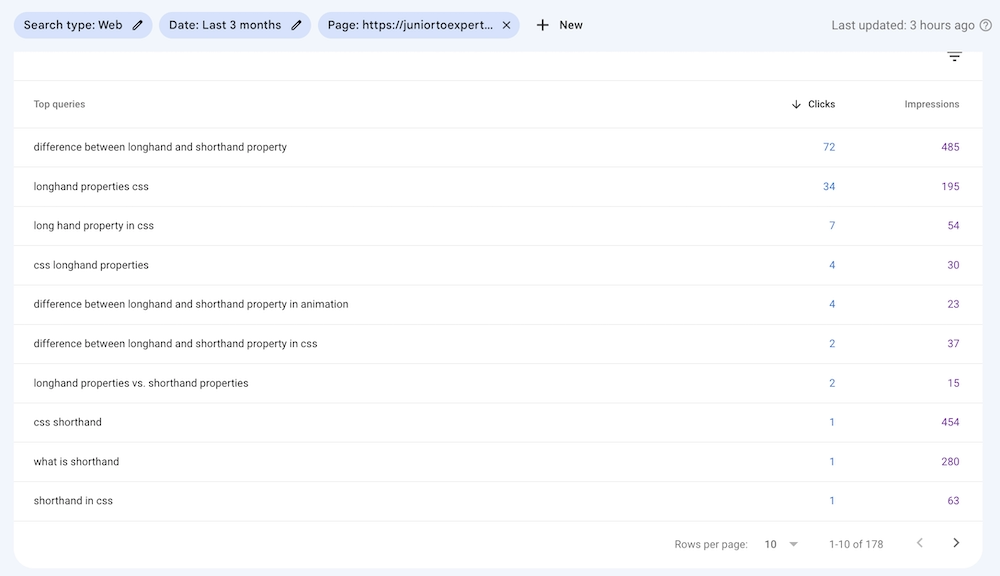Click the Last updated: 3 hours ago text
This screenshot has height=576, width=1000.
pyautogui.click(x=902, y=26)
